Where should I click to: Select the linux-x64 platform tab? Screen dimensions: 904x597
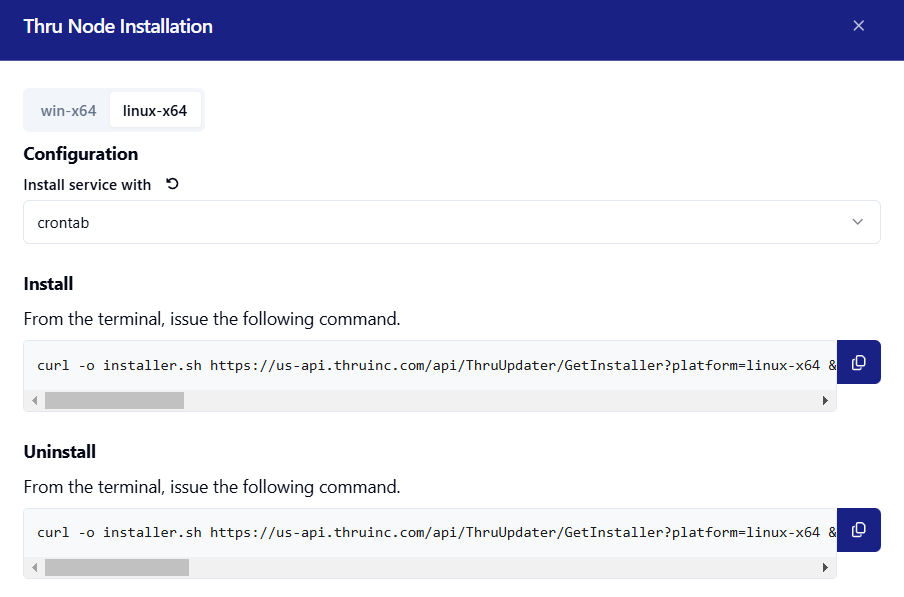155,111
